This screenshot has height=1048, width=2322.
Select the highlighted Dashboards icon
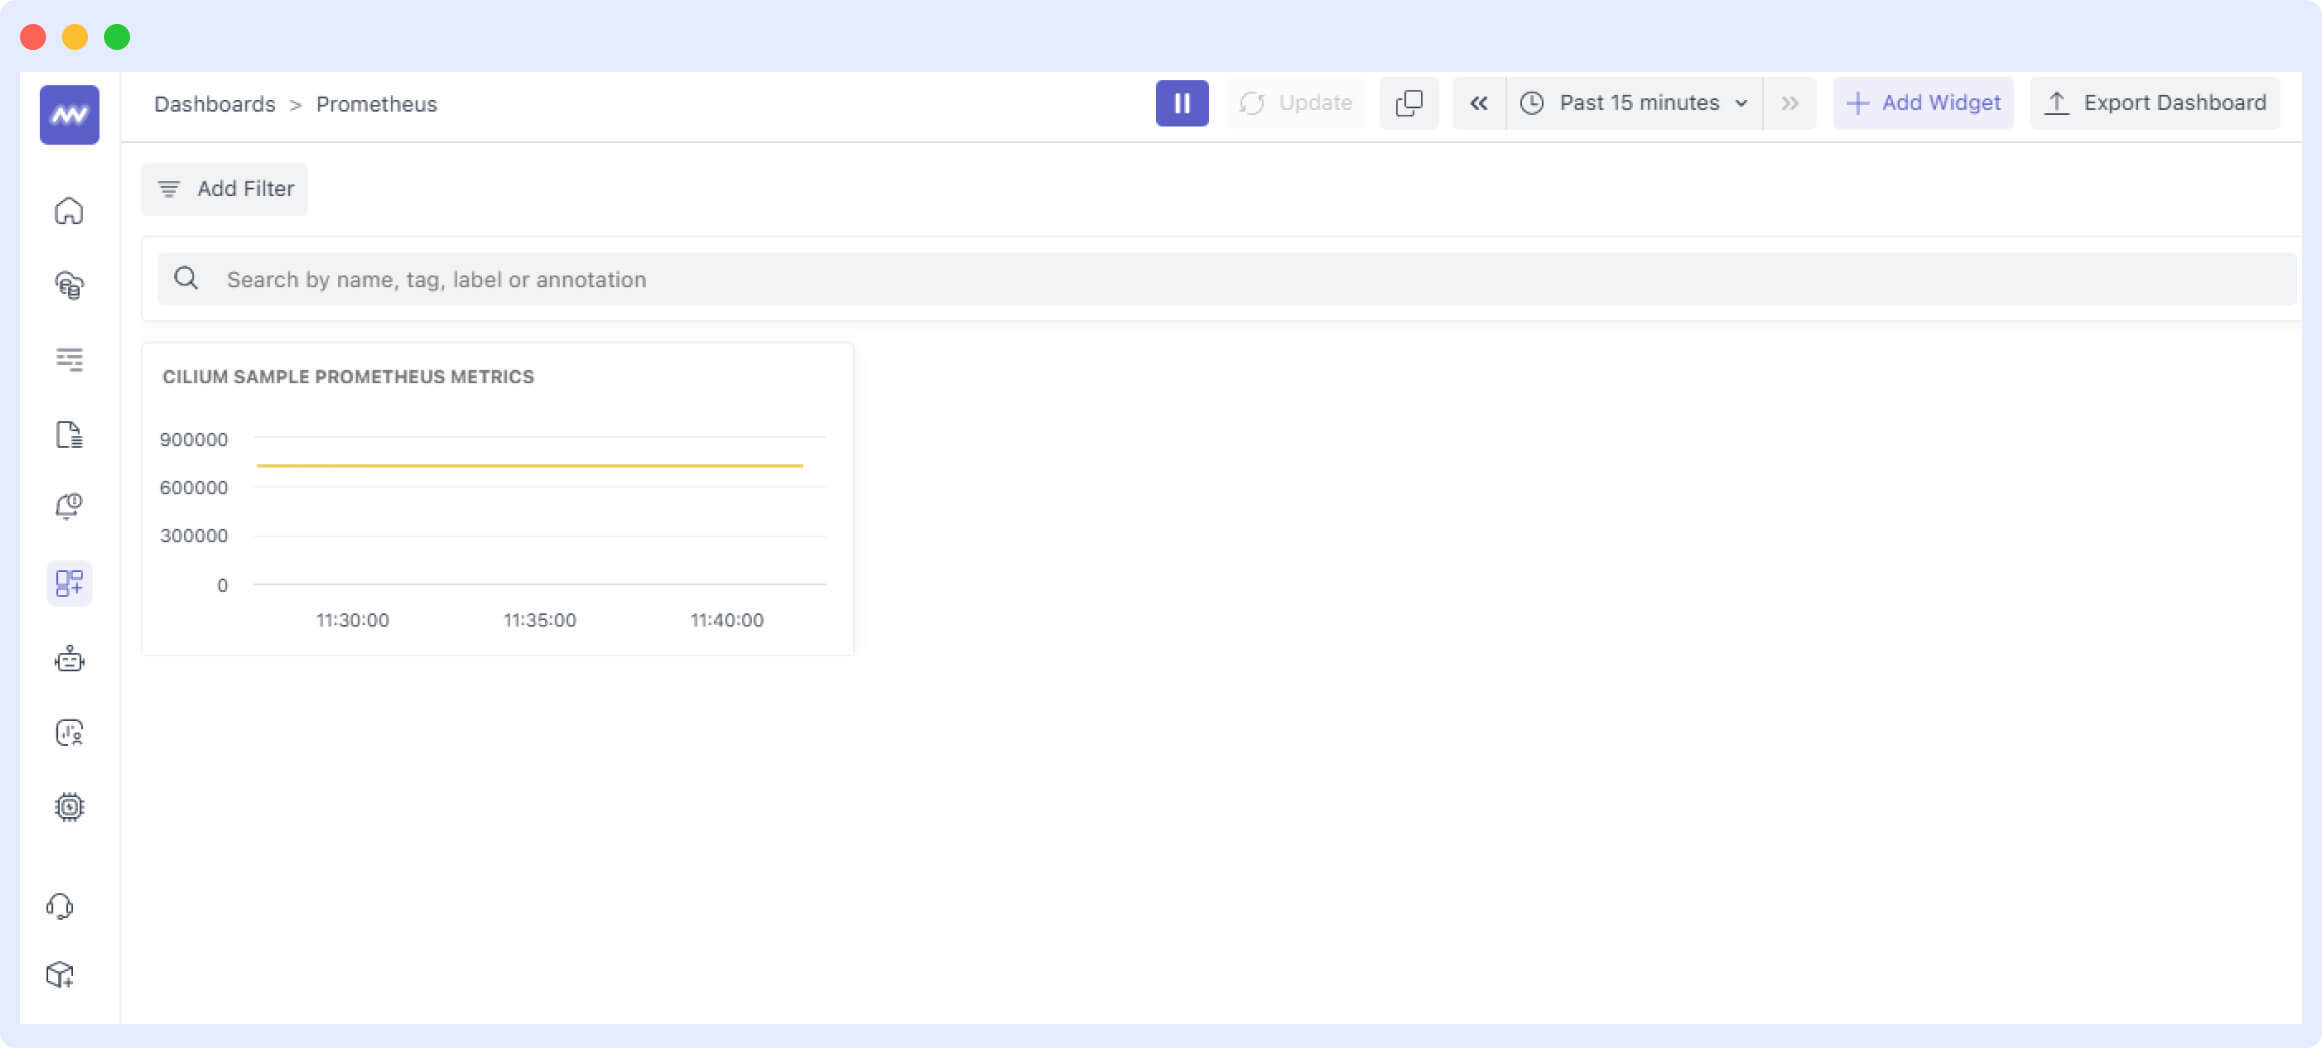pyautogui.click(x=68, y=583)
